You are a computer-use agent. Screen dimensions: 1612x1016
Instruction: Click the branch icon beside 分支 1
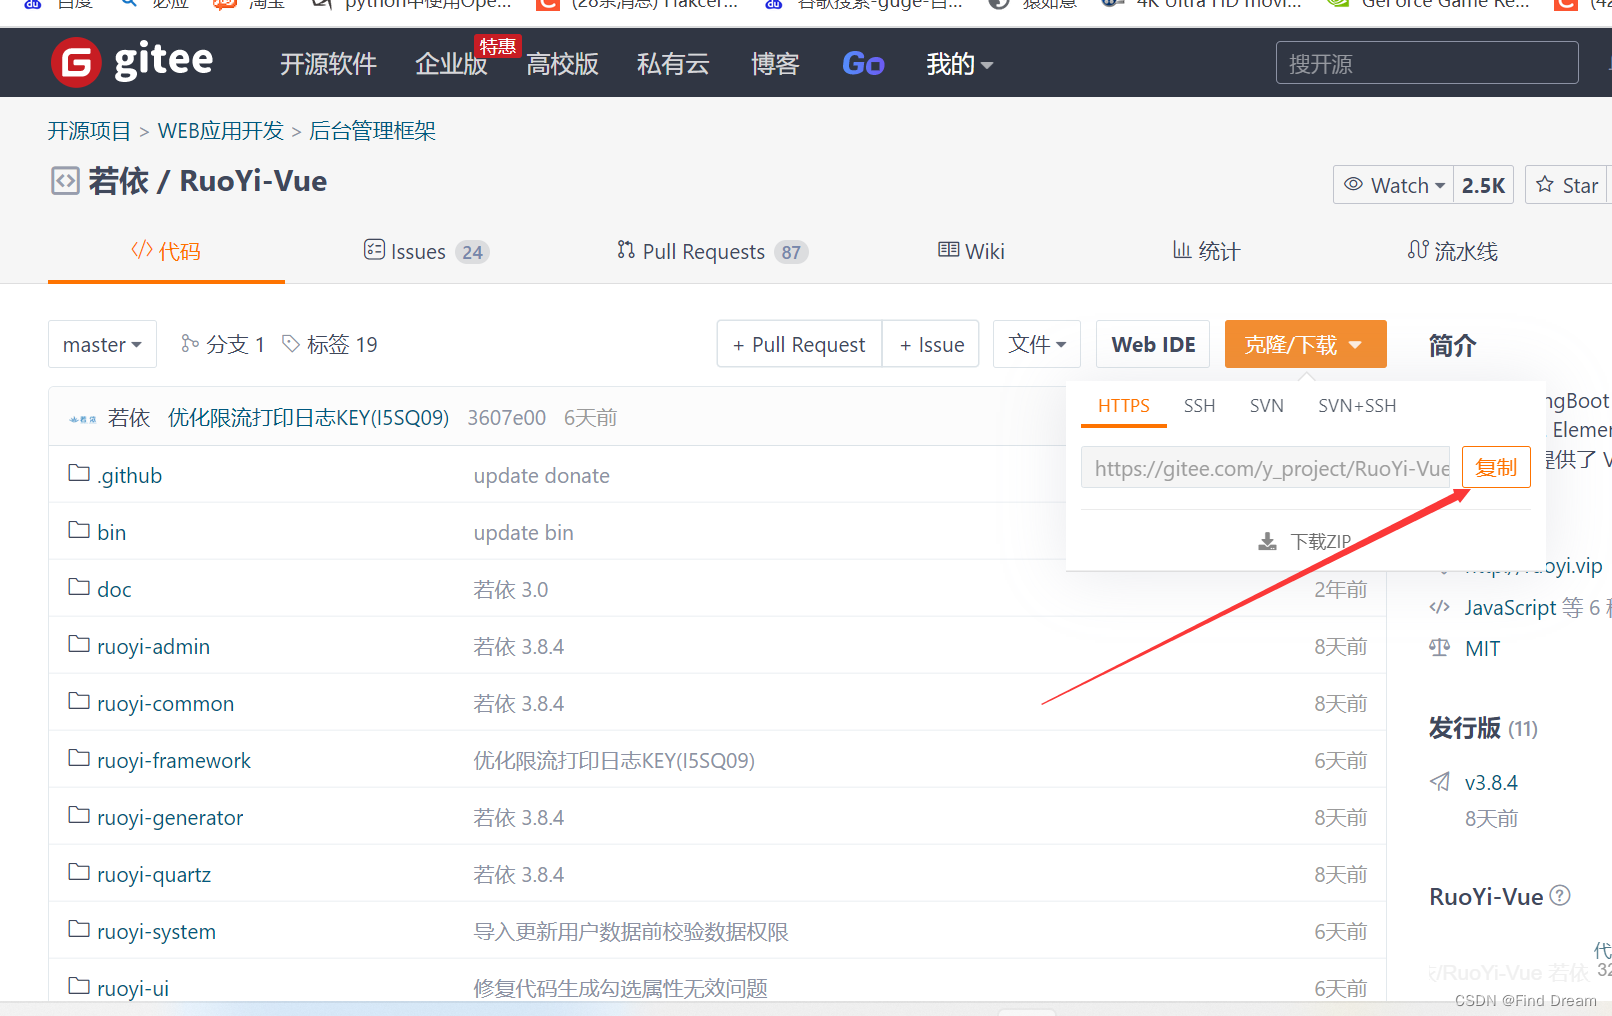[x=191, y=344]
